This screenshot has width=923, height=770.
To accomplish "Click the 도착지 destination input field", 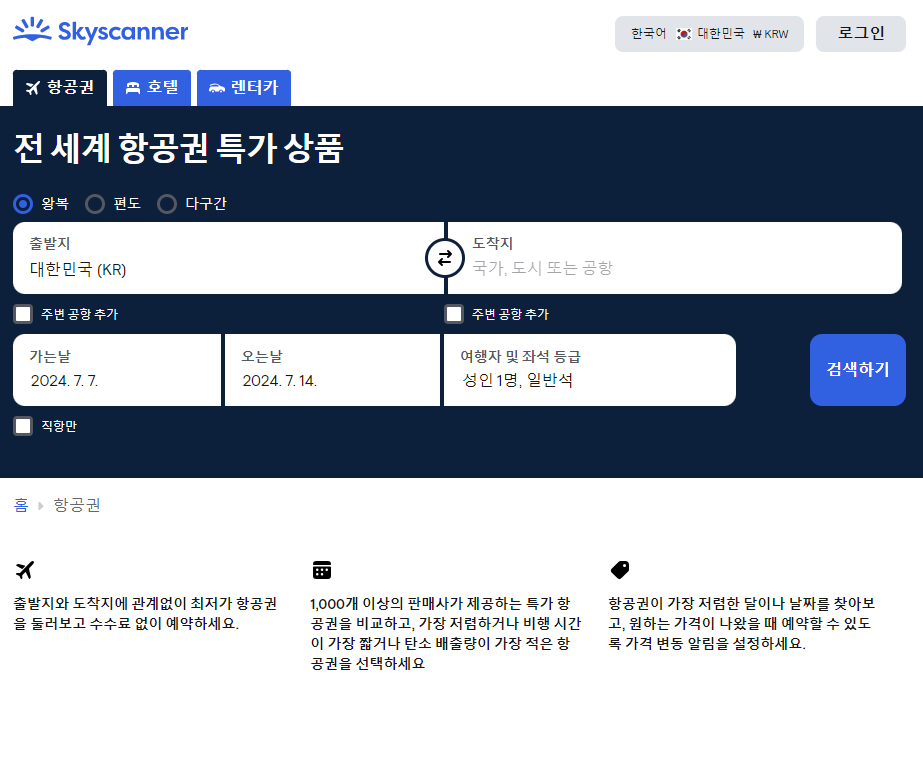I will pos(675,258).
